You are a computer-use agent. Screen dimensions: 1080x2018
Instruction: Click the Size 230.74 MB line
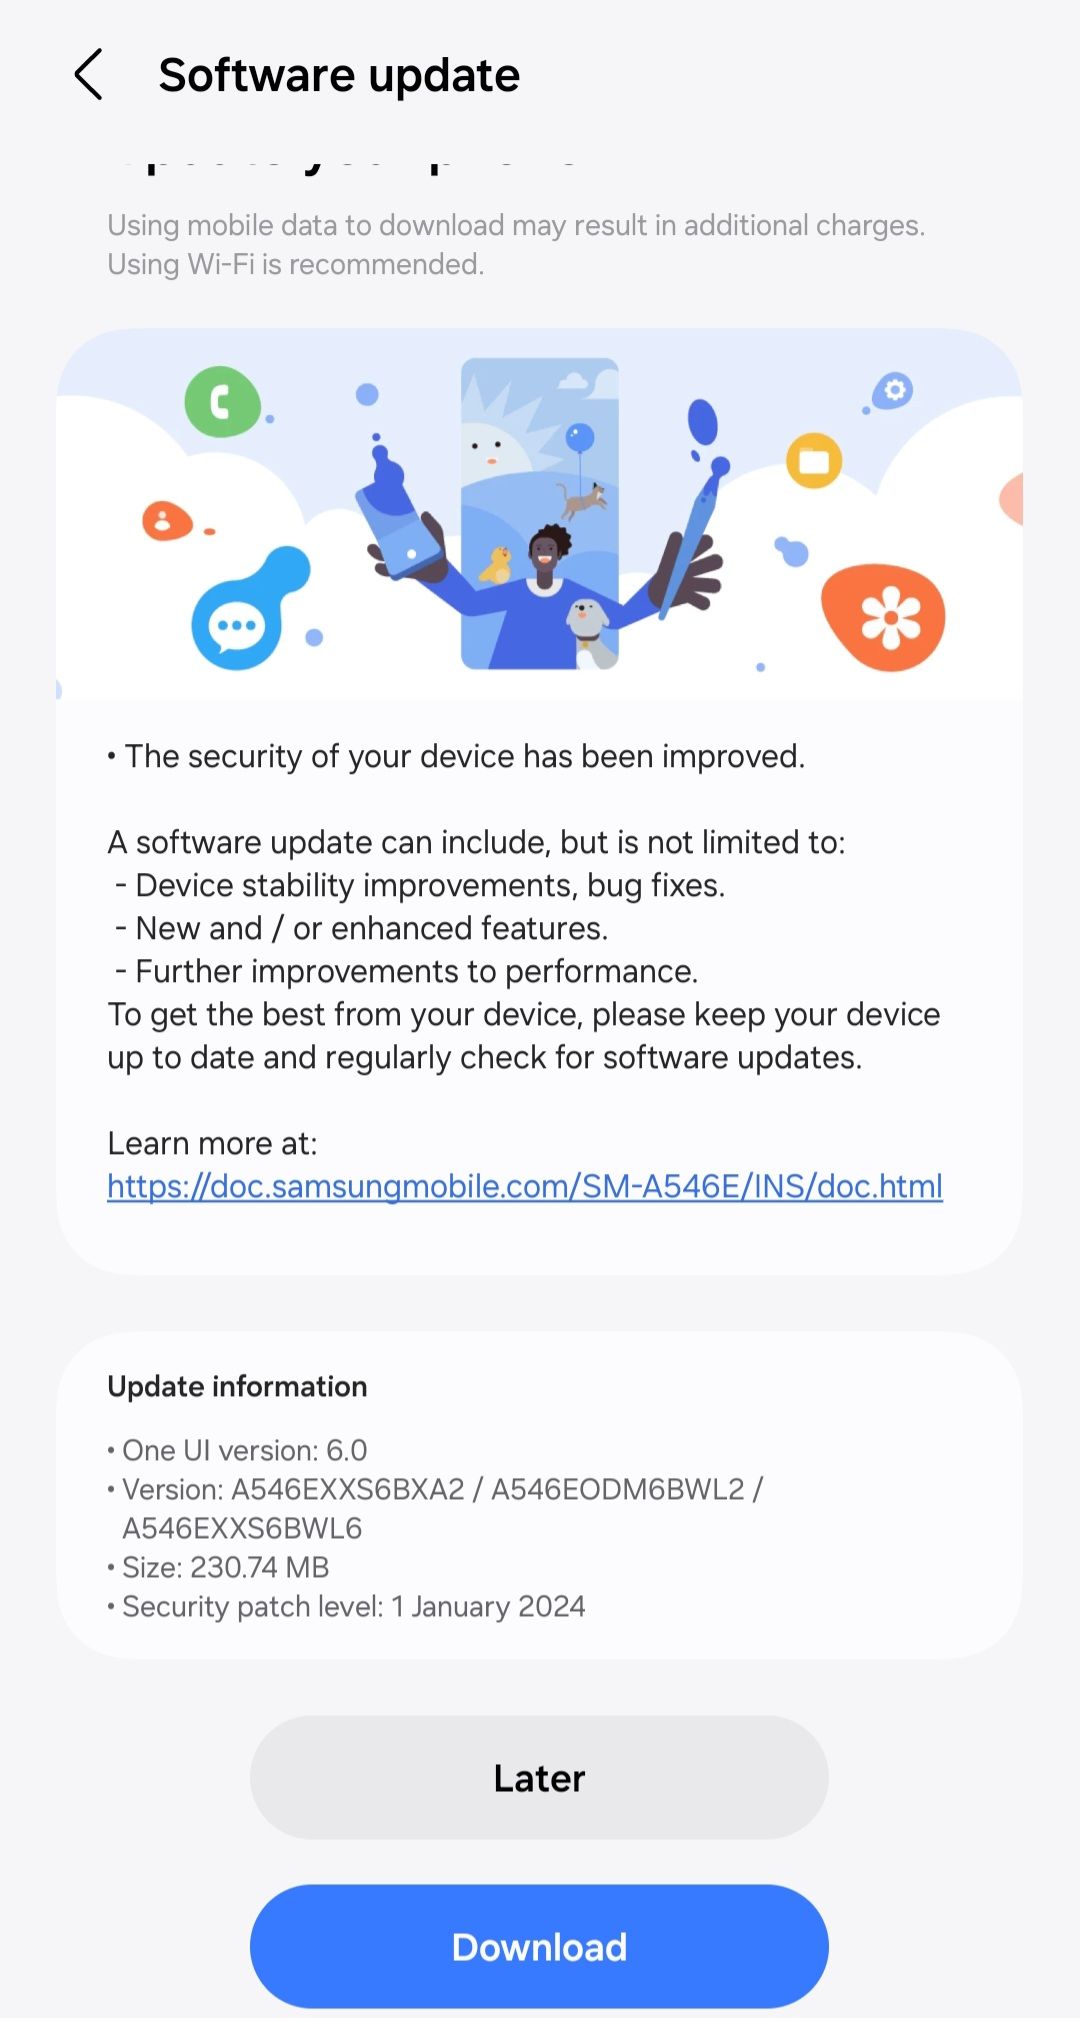[x=218, y=1567]
